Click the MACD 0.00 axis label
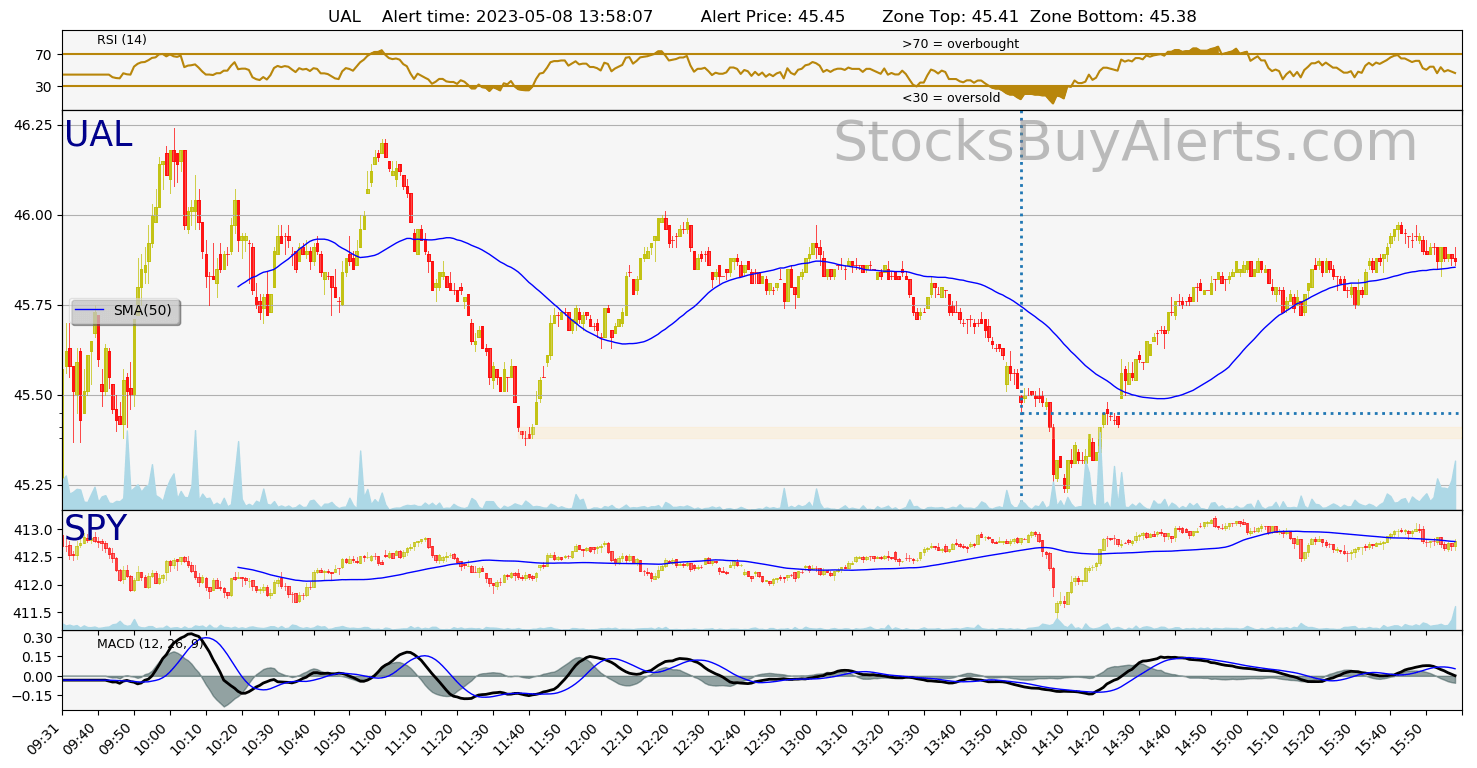Viewport: 1477px width, 768px height. [x=38, y=677]
